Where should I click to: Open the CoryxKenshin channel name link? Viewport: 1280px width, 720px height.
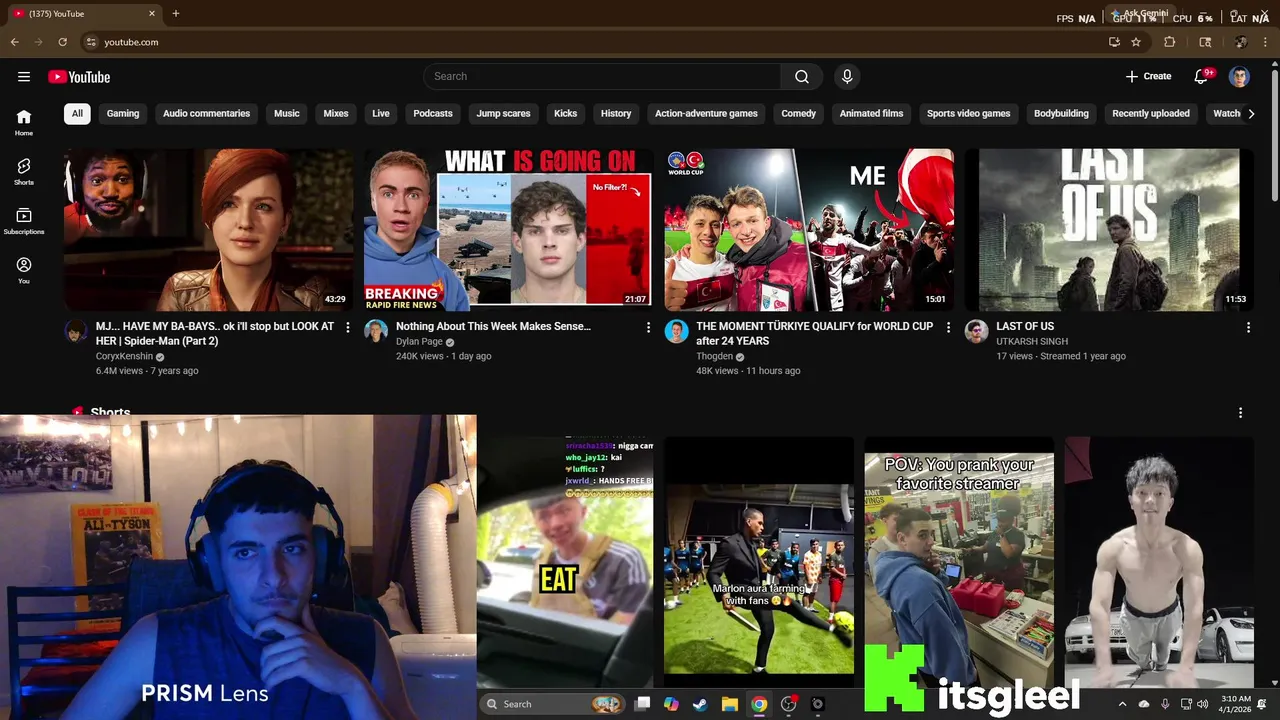tap(124, 356)
